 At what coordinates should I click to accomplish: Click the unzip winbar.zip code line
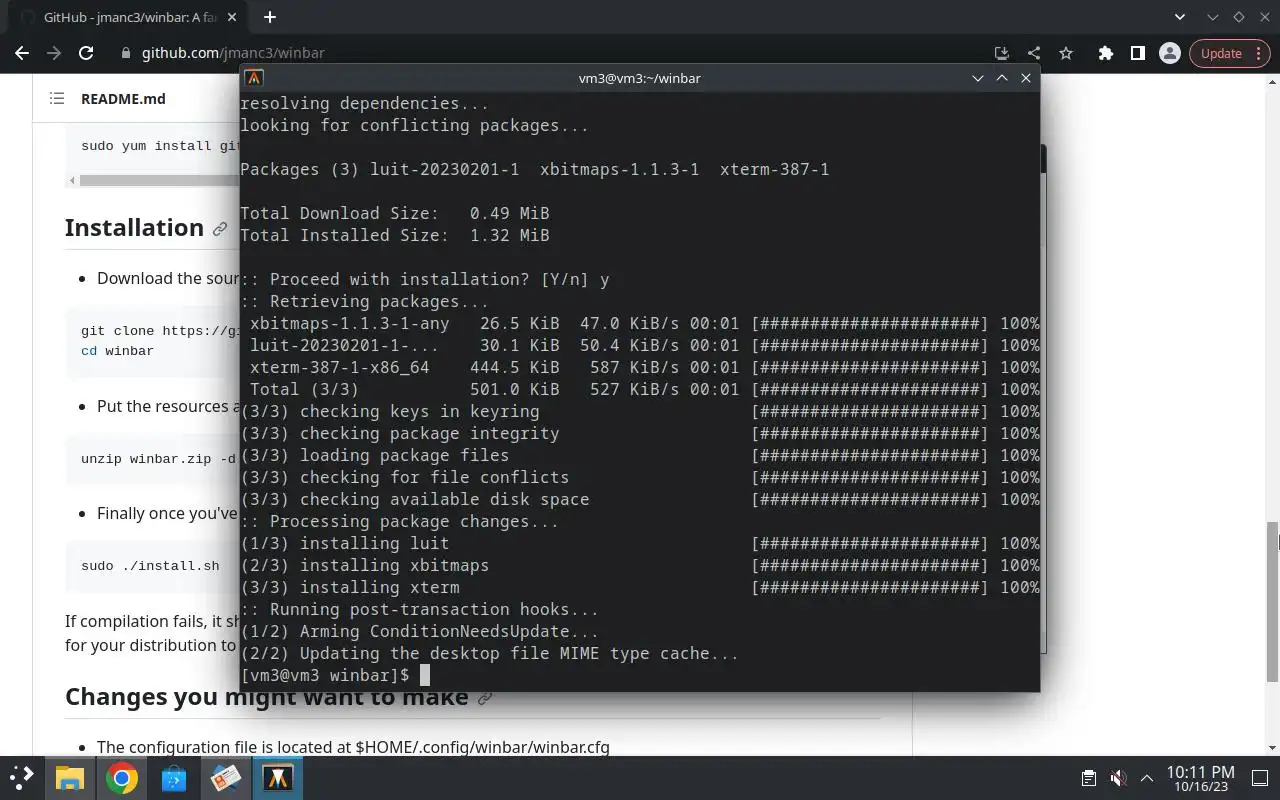[x=159, y=459]
